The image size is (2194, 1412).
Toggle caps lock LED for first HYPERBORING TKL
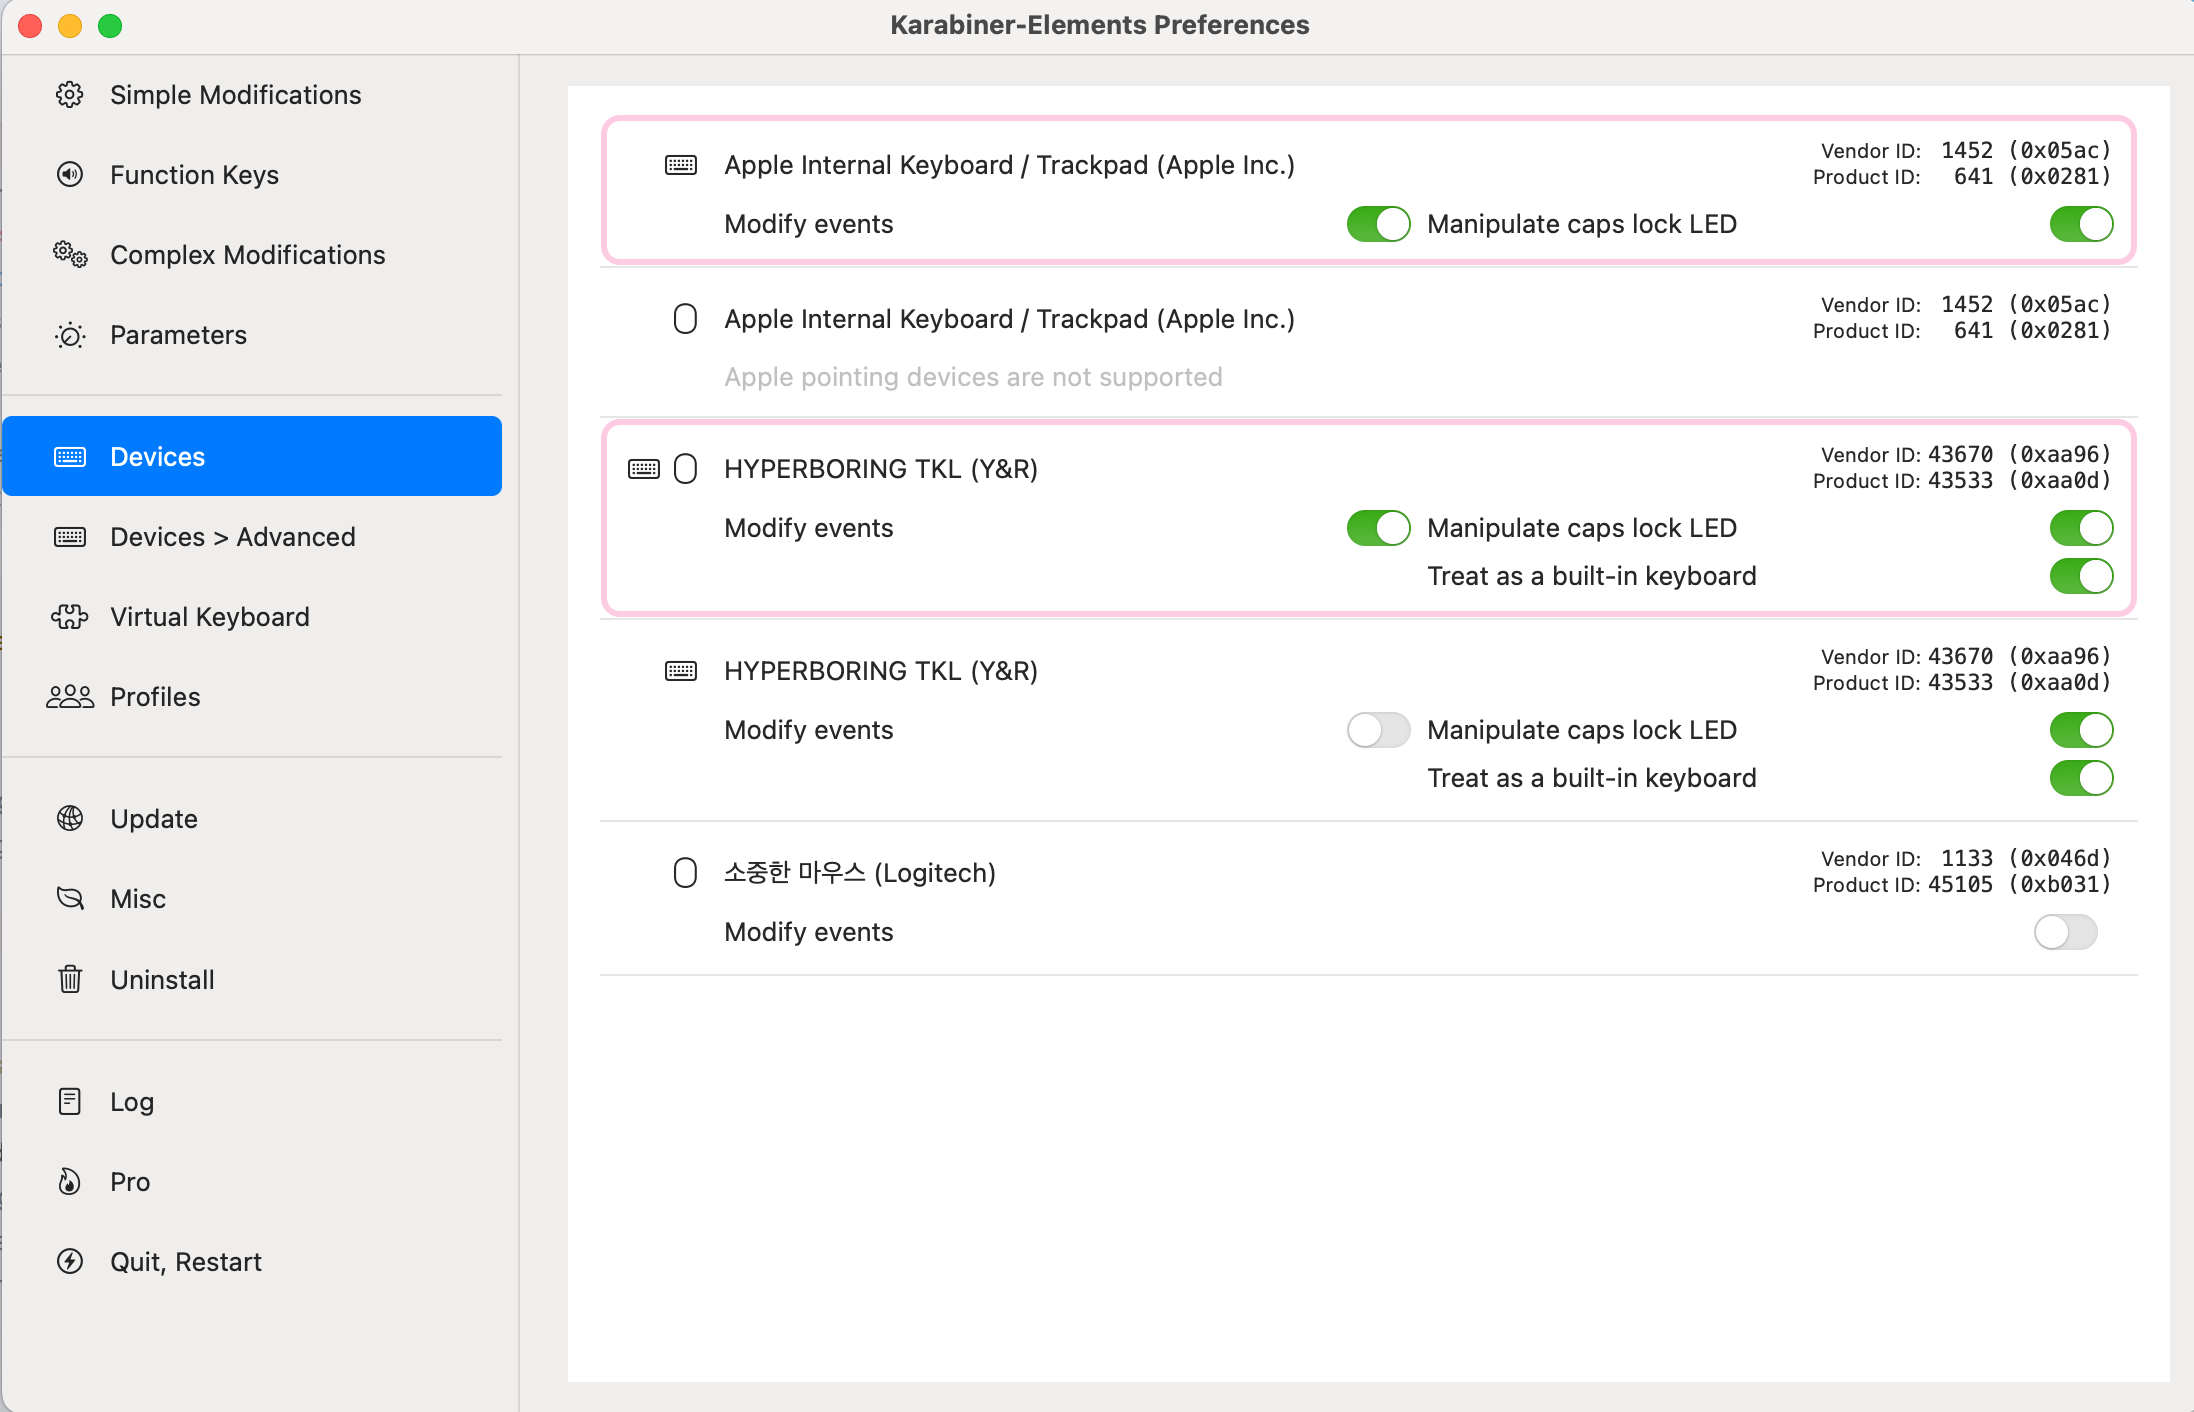[x=2081, y=528]
